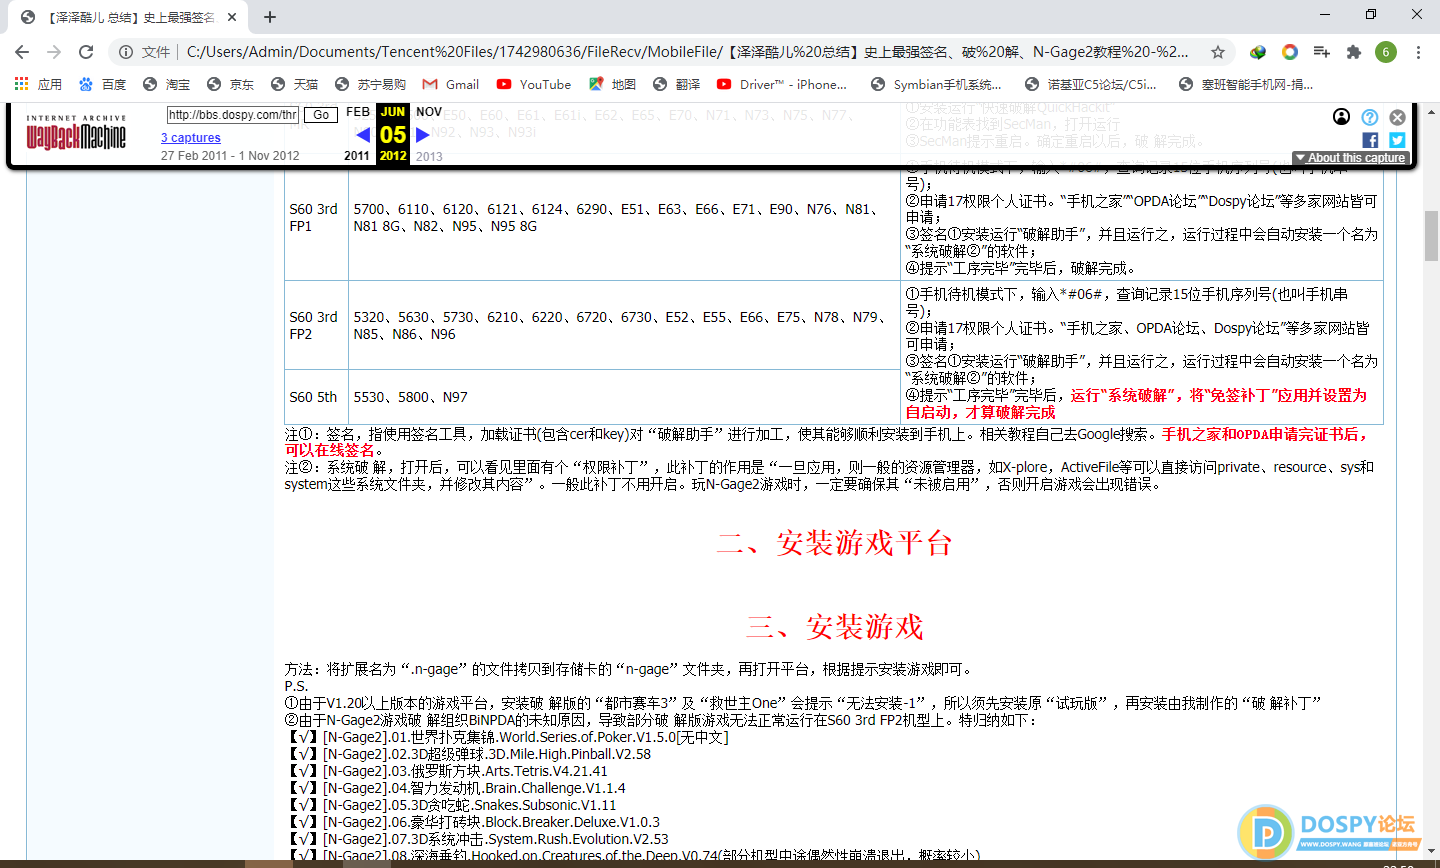
Task: Click the Wayback Machine logo
Action: click(76, 132)
